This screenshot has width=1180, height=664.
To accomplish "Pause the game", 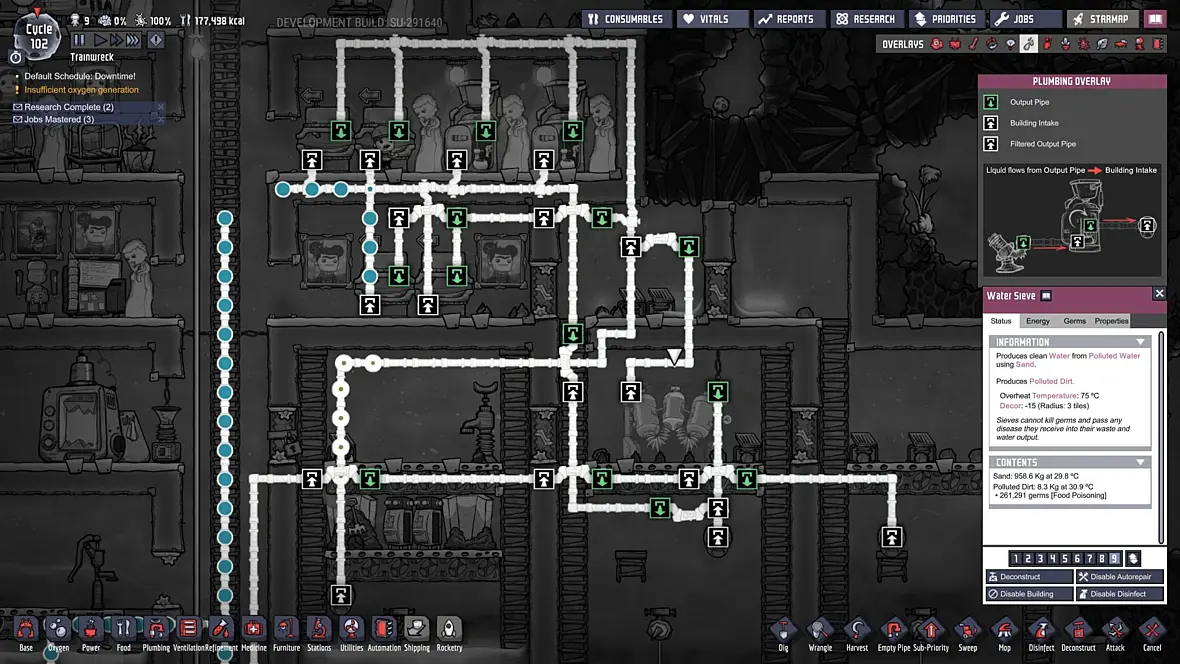I will [x=80, y=40].
